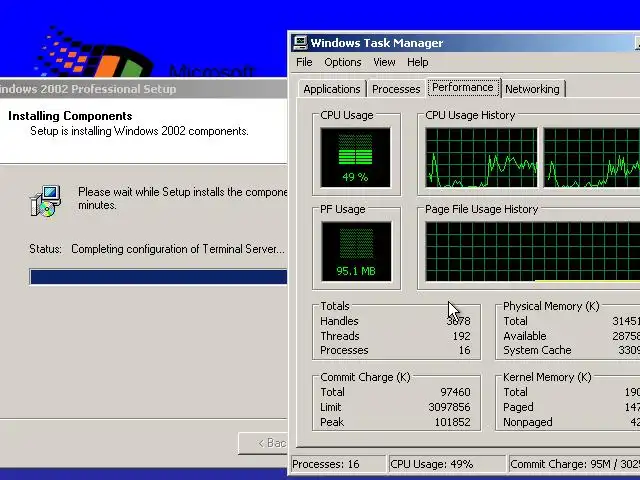Click the Back button in Setup window

pos(263,443)
